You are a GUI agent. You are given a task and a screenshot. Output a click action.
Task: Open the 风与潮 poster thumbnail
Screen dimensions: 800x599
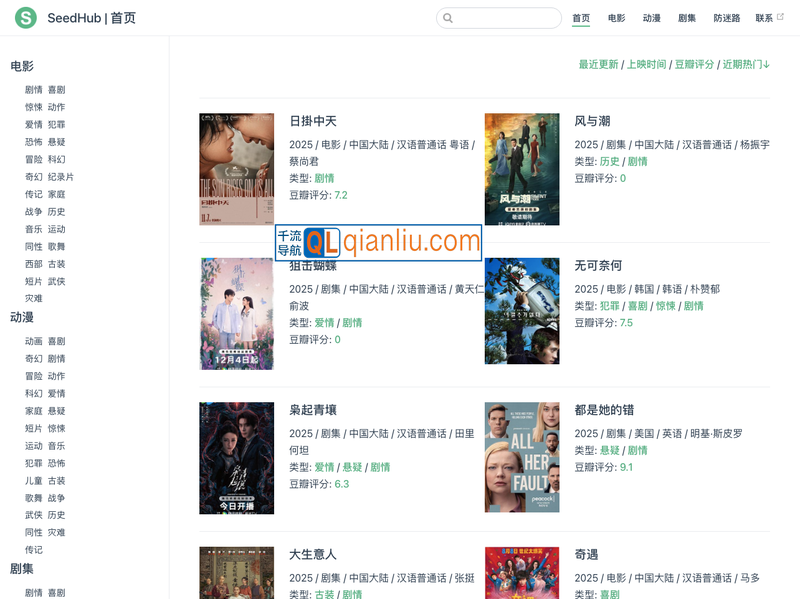521,169
